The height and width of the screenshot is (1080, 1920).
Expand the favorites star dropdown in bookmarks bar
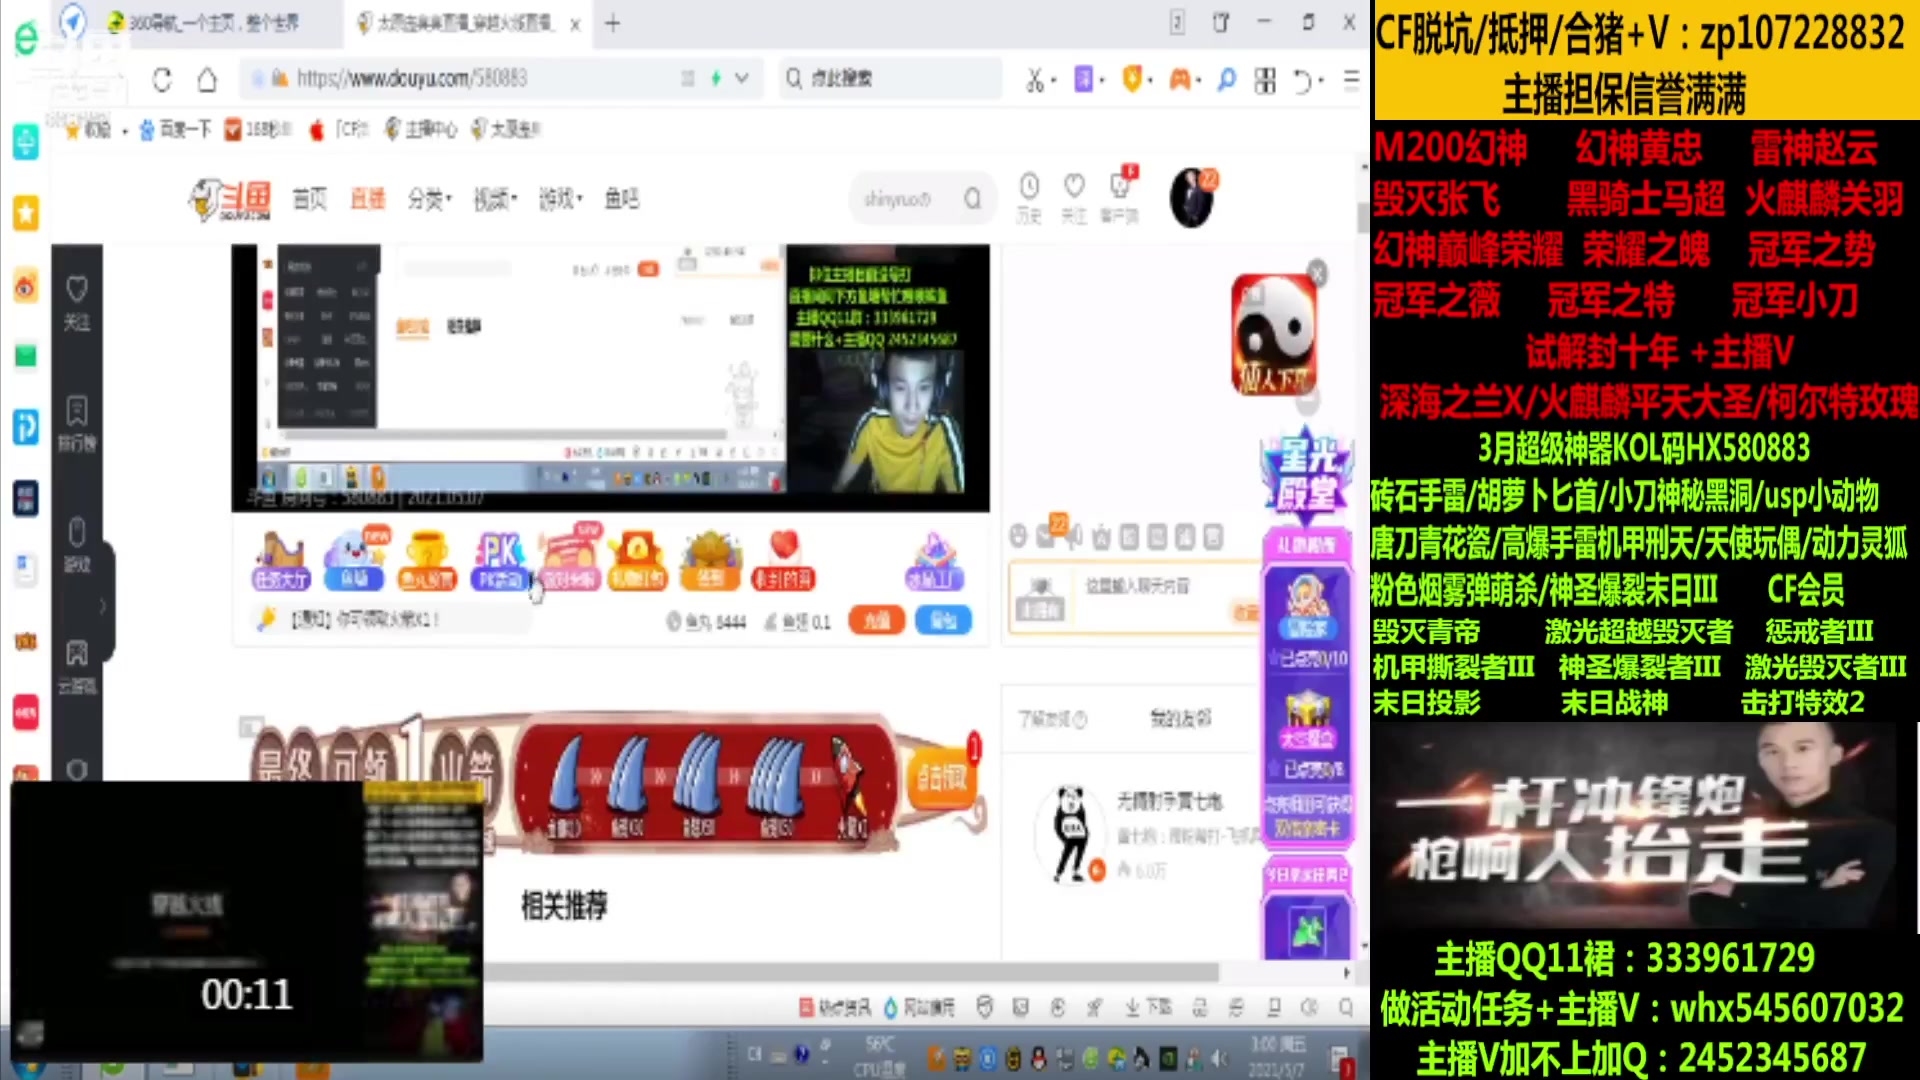click(x=125, y=131)
